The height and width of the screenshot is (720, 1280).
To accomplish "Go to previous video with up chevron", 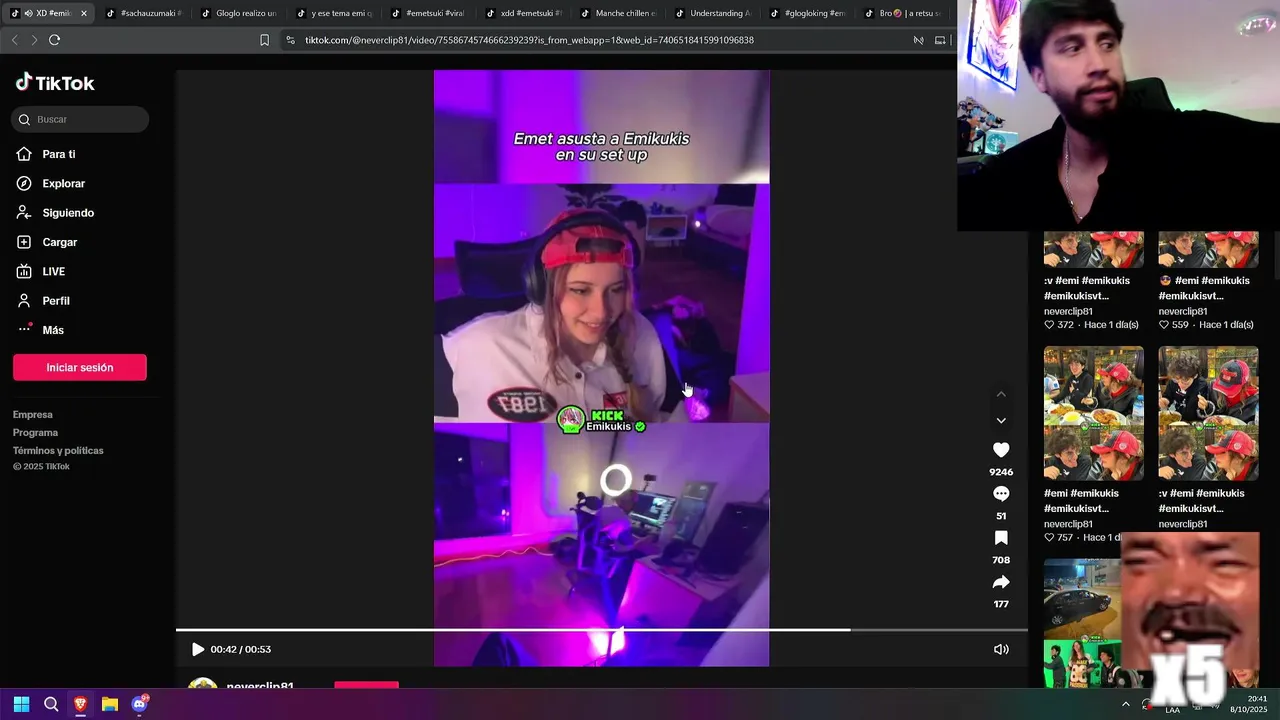I will (1001, 394).
